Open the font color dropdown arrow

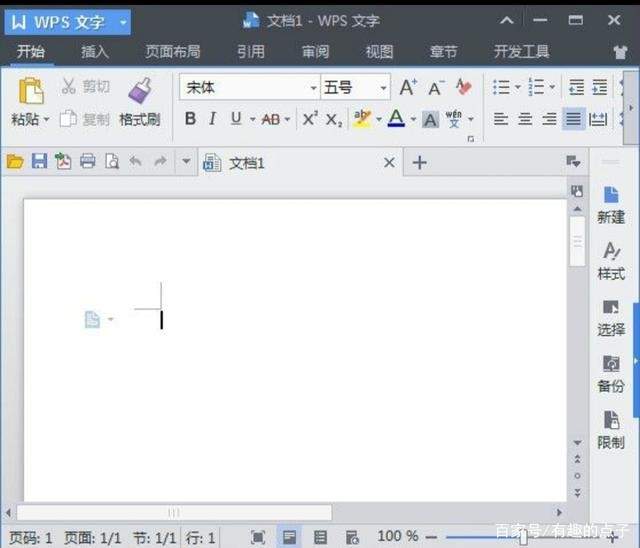413,120
